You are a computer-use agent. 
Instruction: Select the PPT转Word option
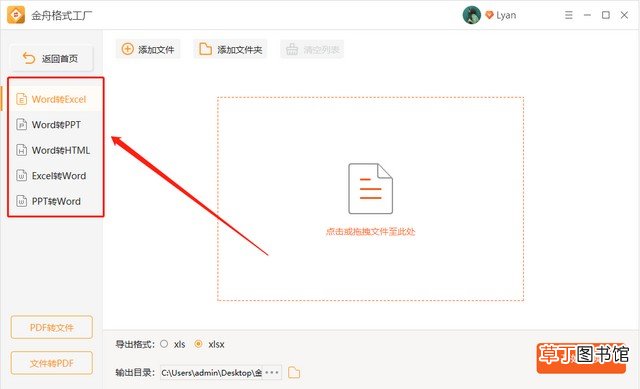pos(56,201)
